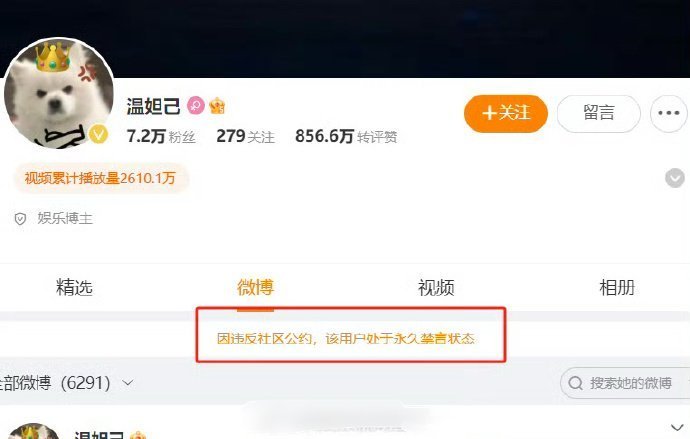Image resolution: width=690 pixels, height=439 pixels.
Task: Select the 微博 tab
Action: [x=256, y=288]
